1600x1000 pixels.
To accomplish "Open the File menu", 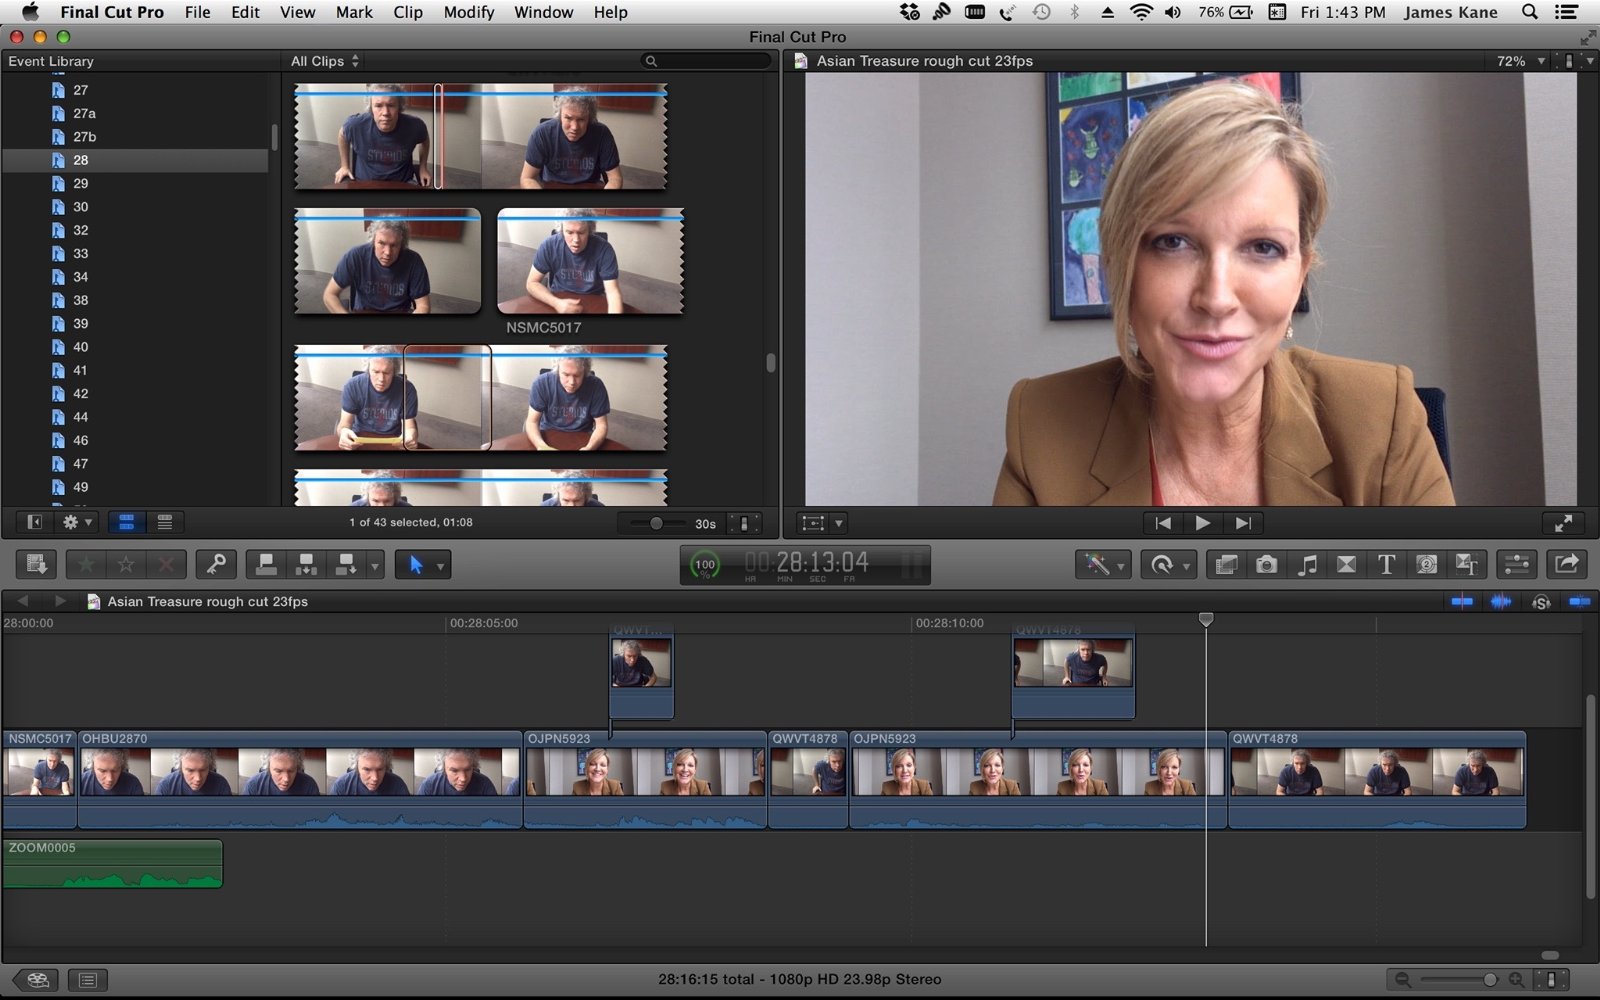I will click(x=197, y=12).
